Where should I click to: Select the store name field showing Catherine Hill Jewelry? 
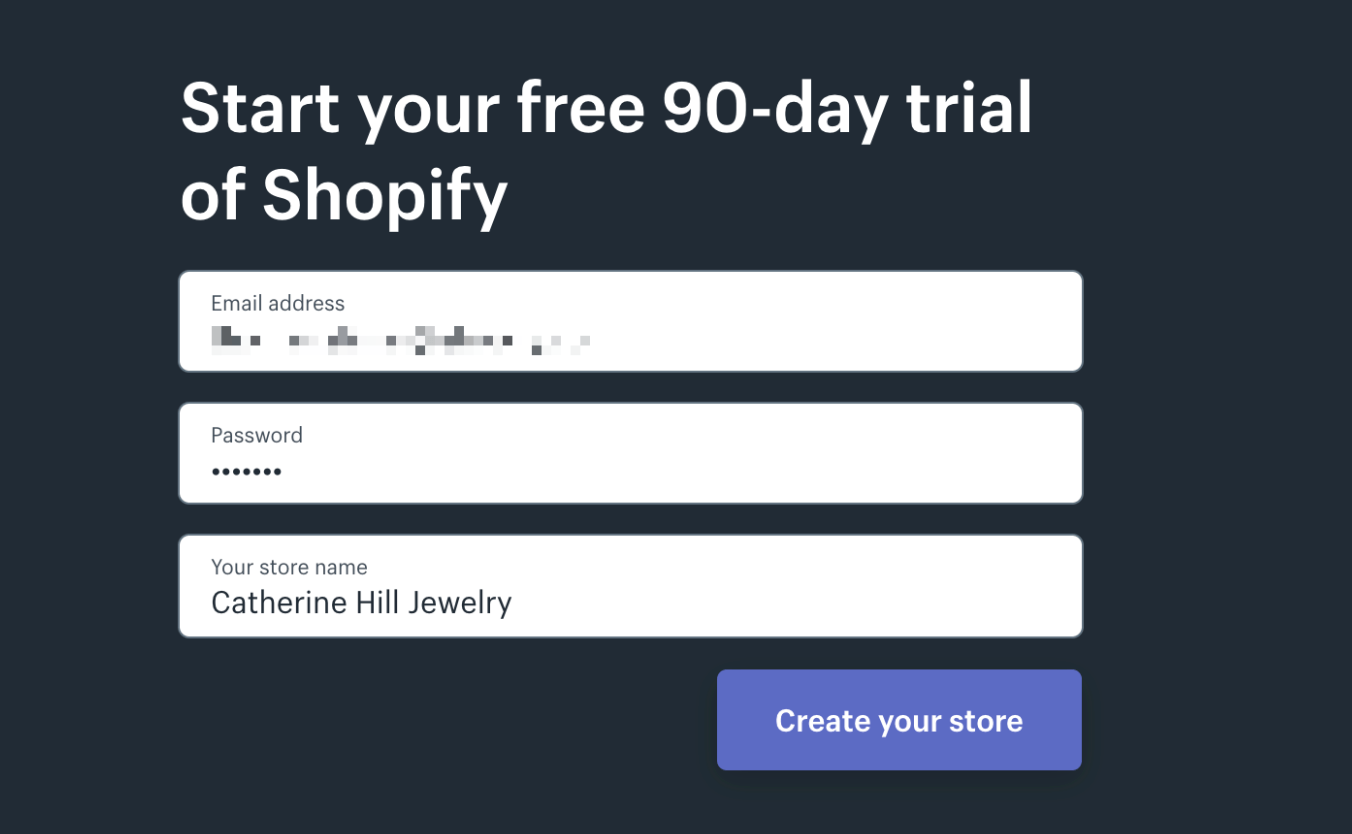(x=630, y=585)
